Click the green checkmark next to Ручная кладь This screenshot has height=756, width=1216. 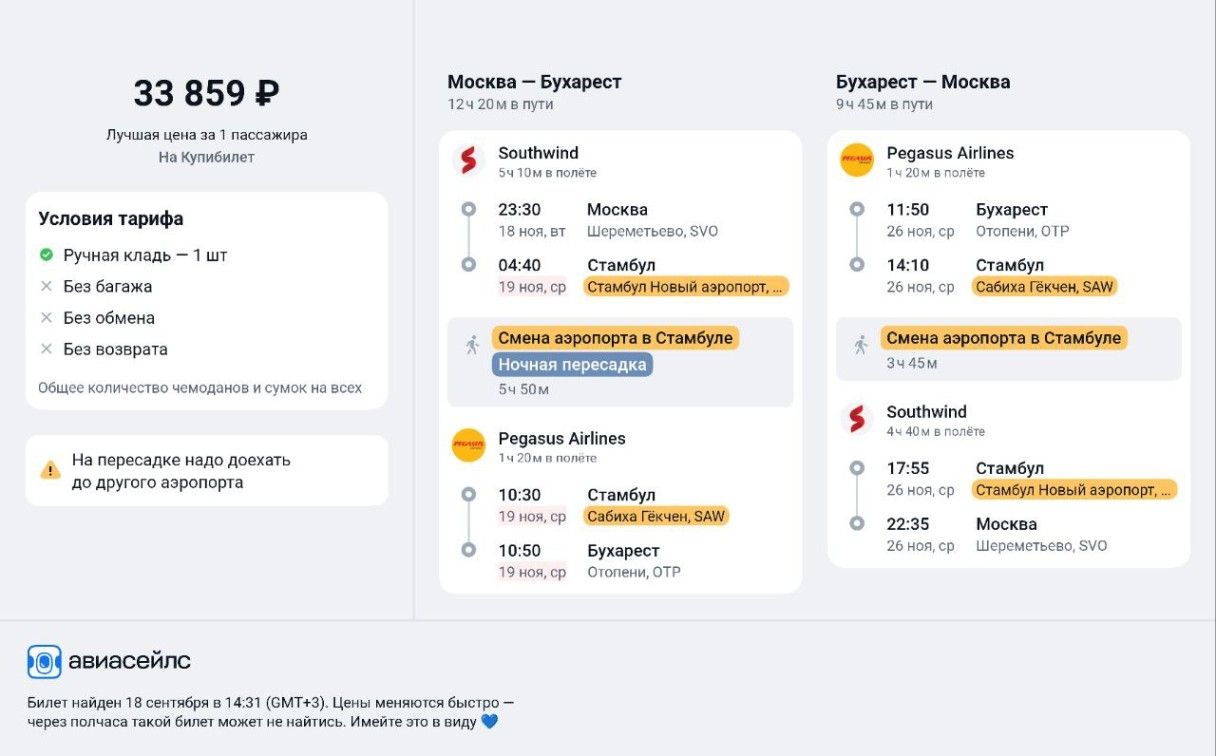click(44, 255)
